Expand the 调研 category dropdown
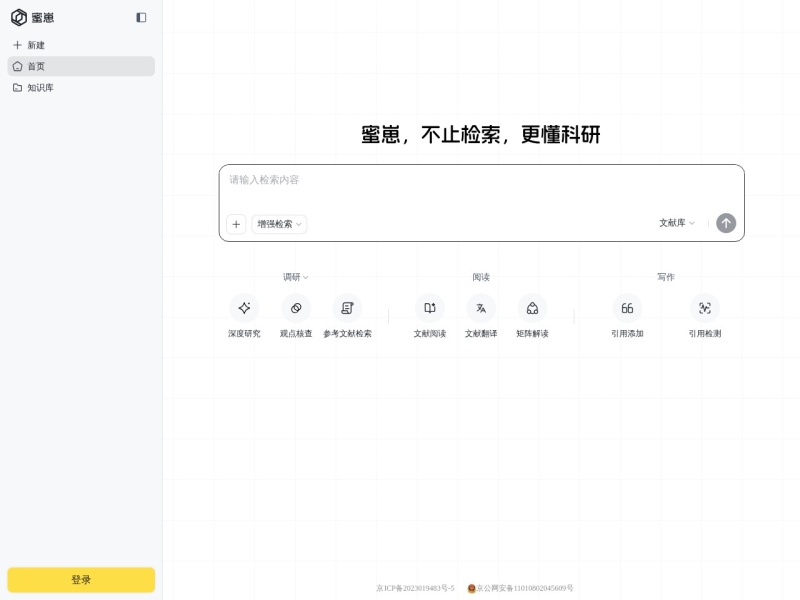The width and height of the screenshot is (800, 600). tap(296, 277)
